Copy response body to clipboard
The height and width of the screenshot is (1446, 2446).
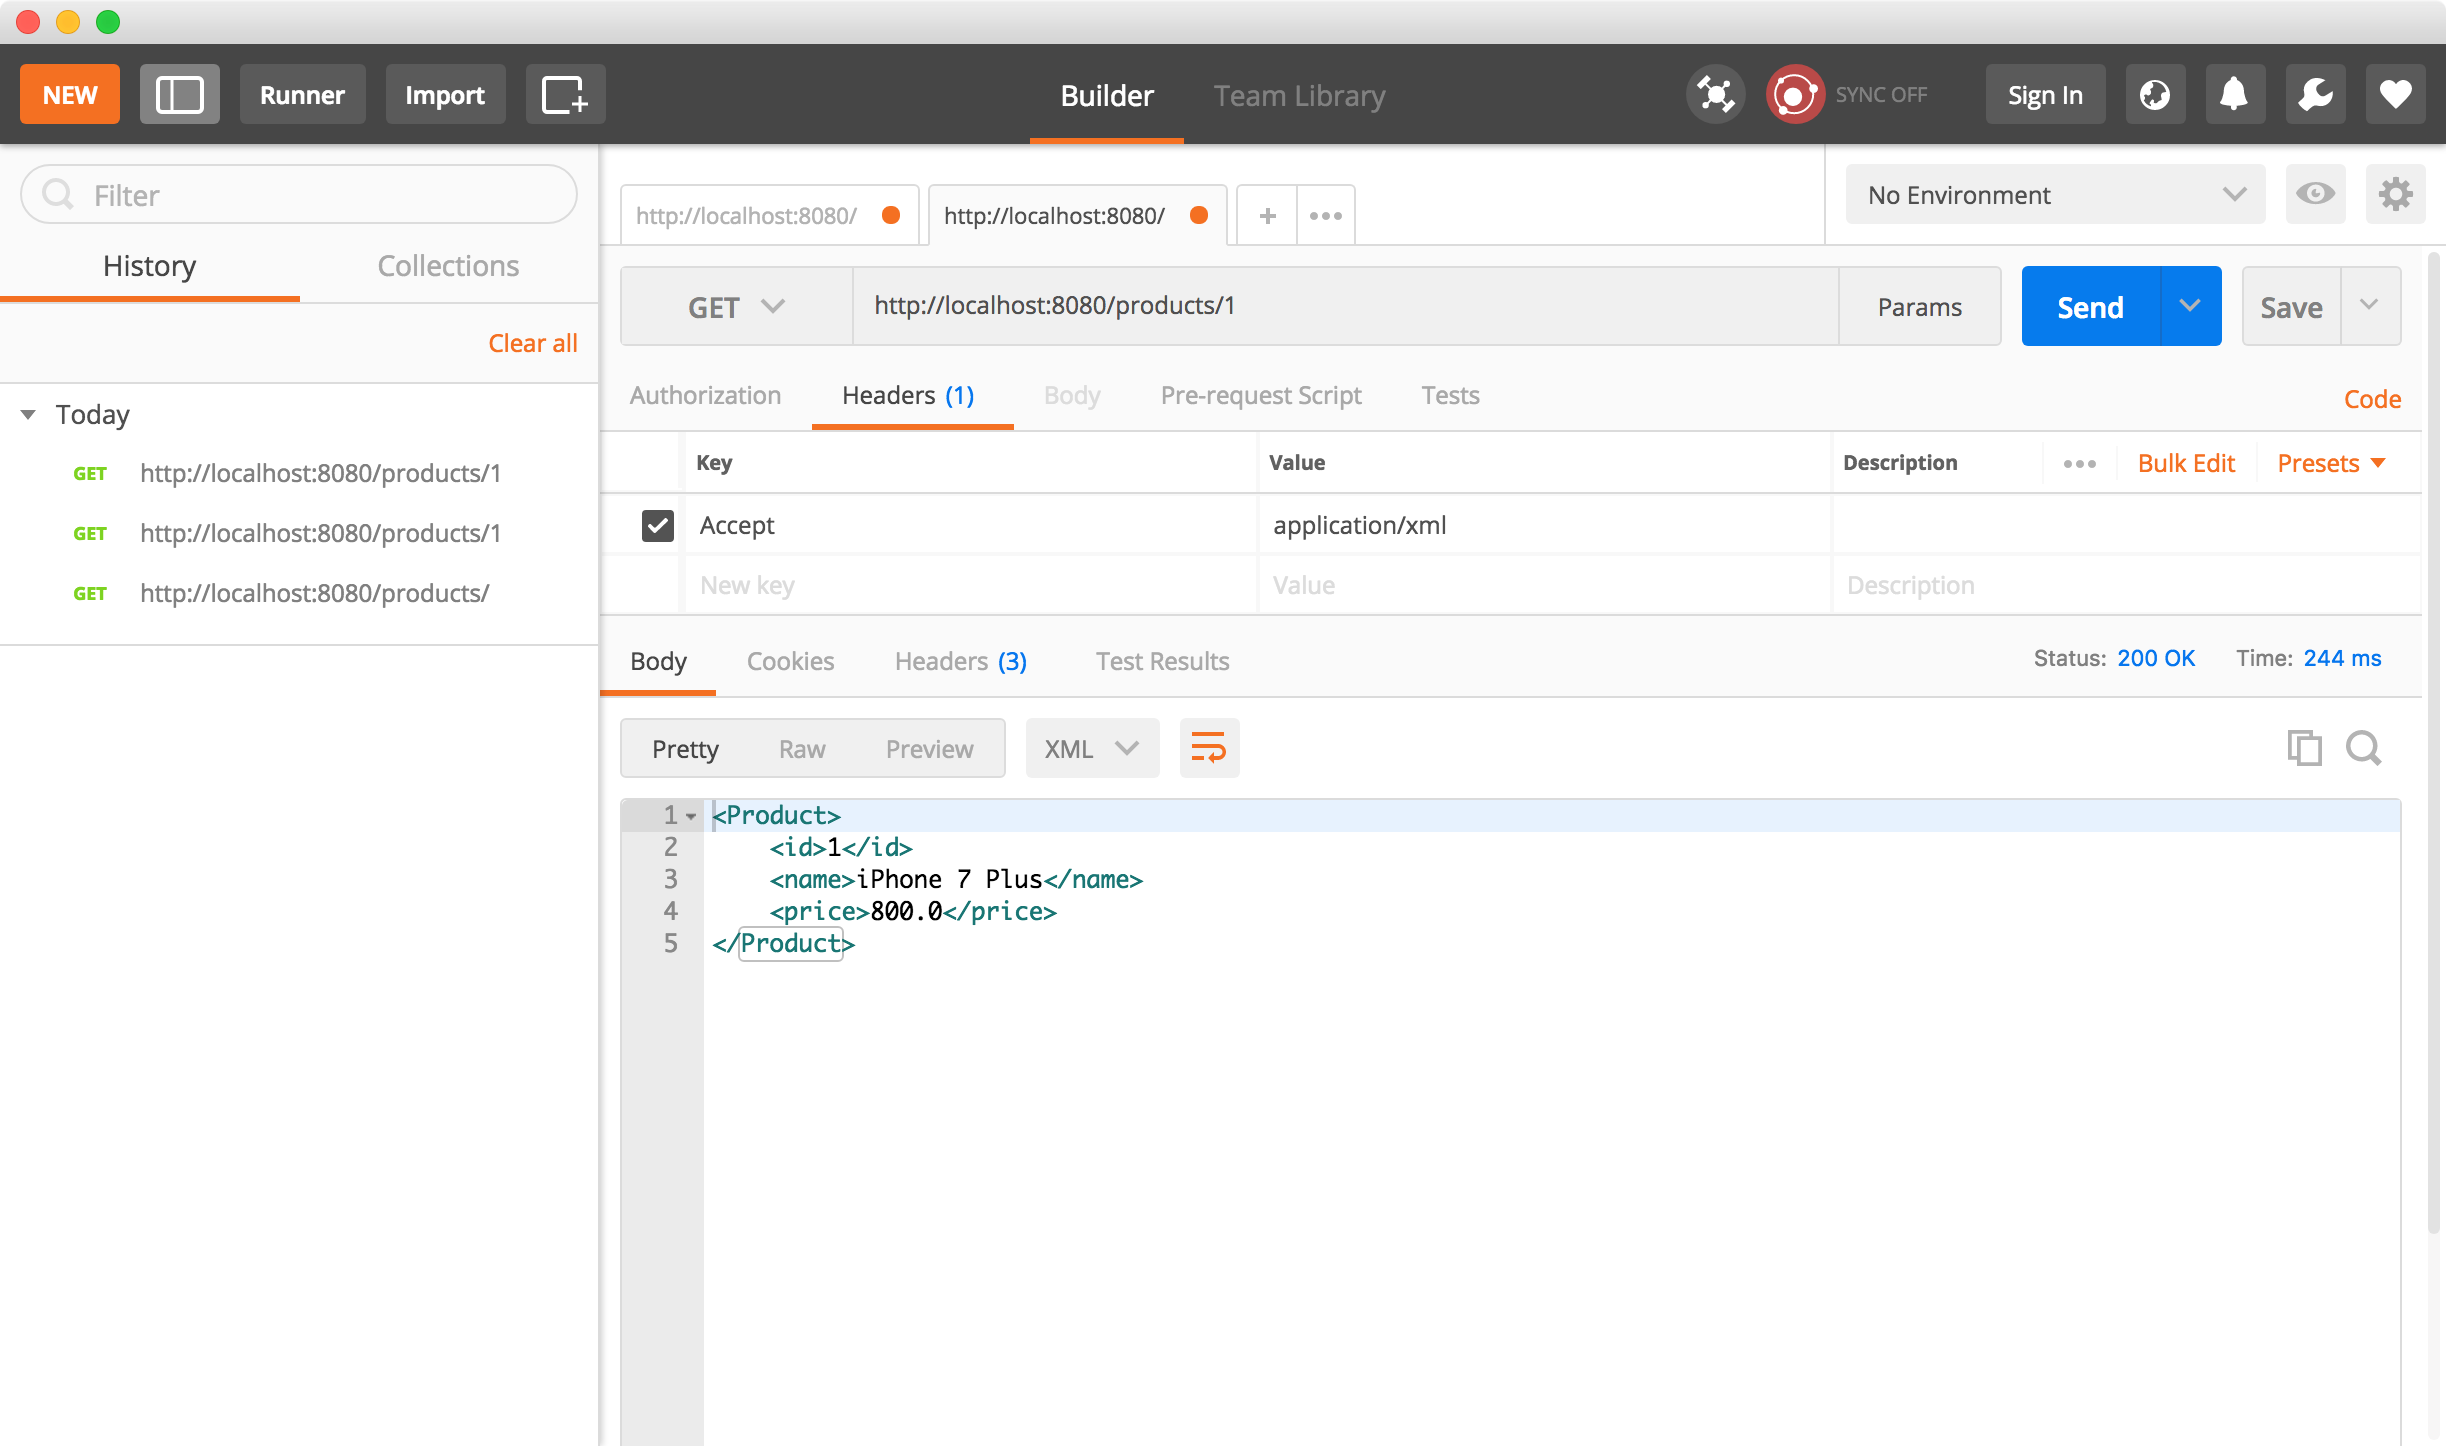tap(2304, 748)
